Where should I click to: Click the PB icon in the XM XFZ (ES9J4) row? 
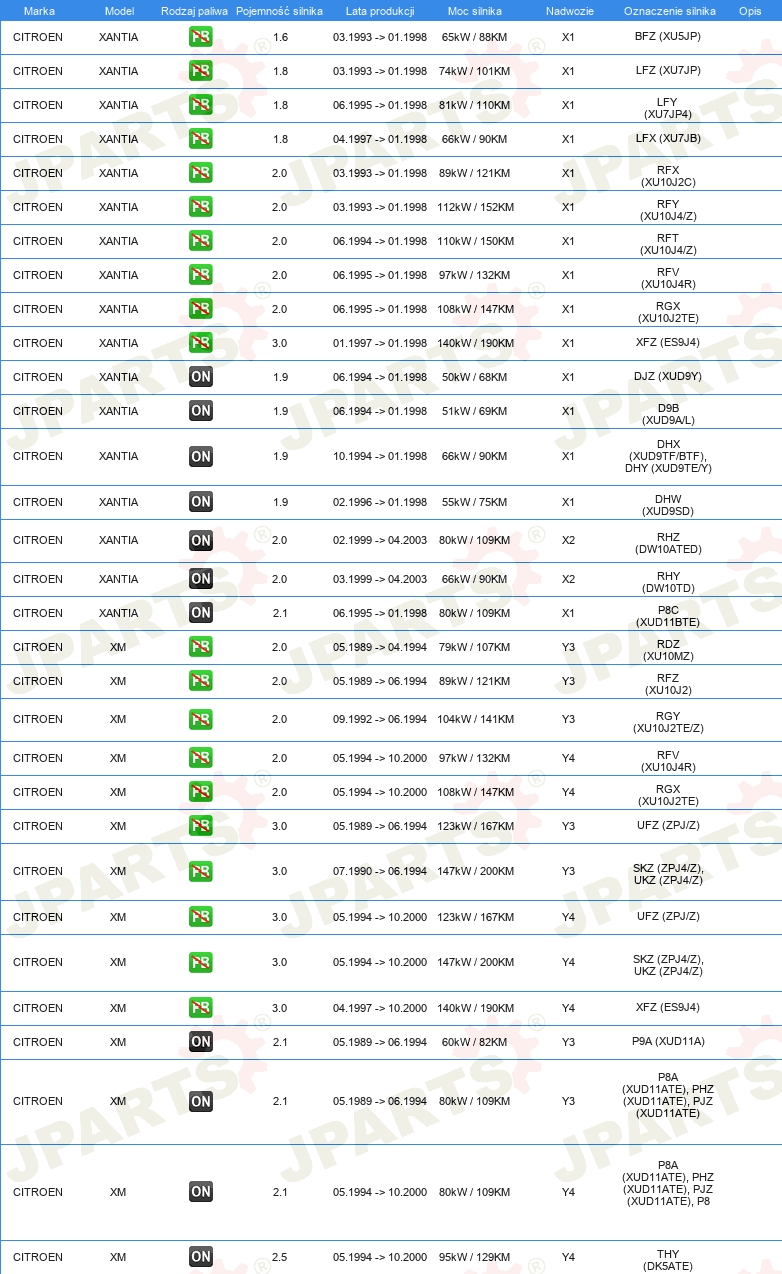pyautogui.click(x=201, y=1008)
